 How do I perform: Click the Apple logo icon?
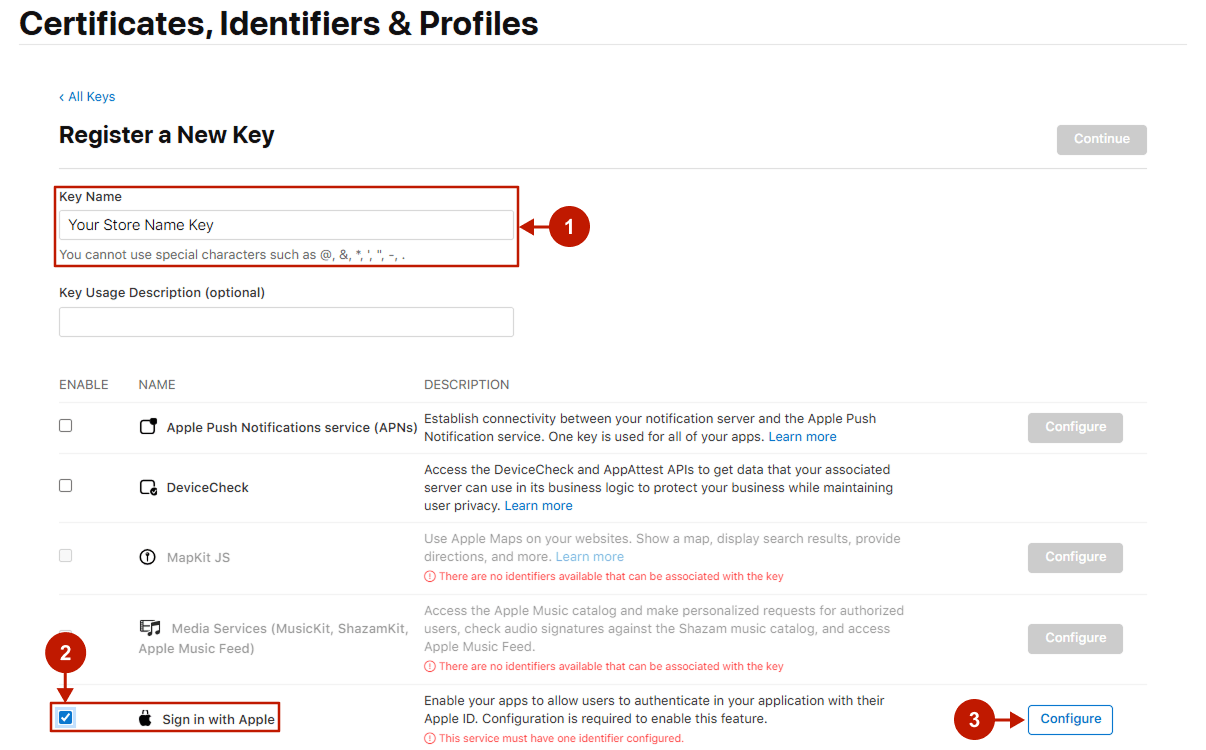tap(146, 719)
